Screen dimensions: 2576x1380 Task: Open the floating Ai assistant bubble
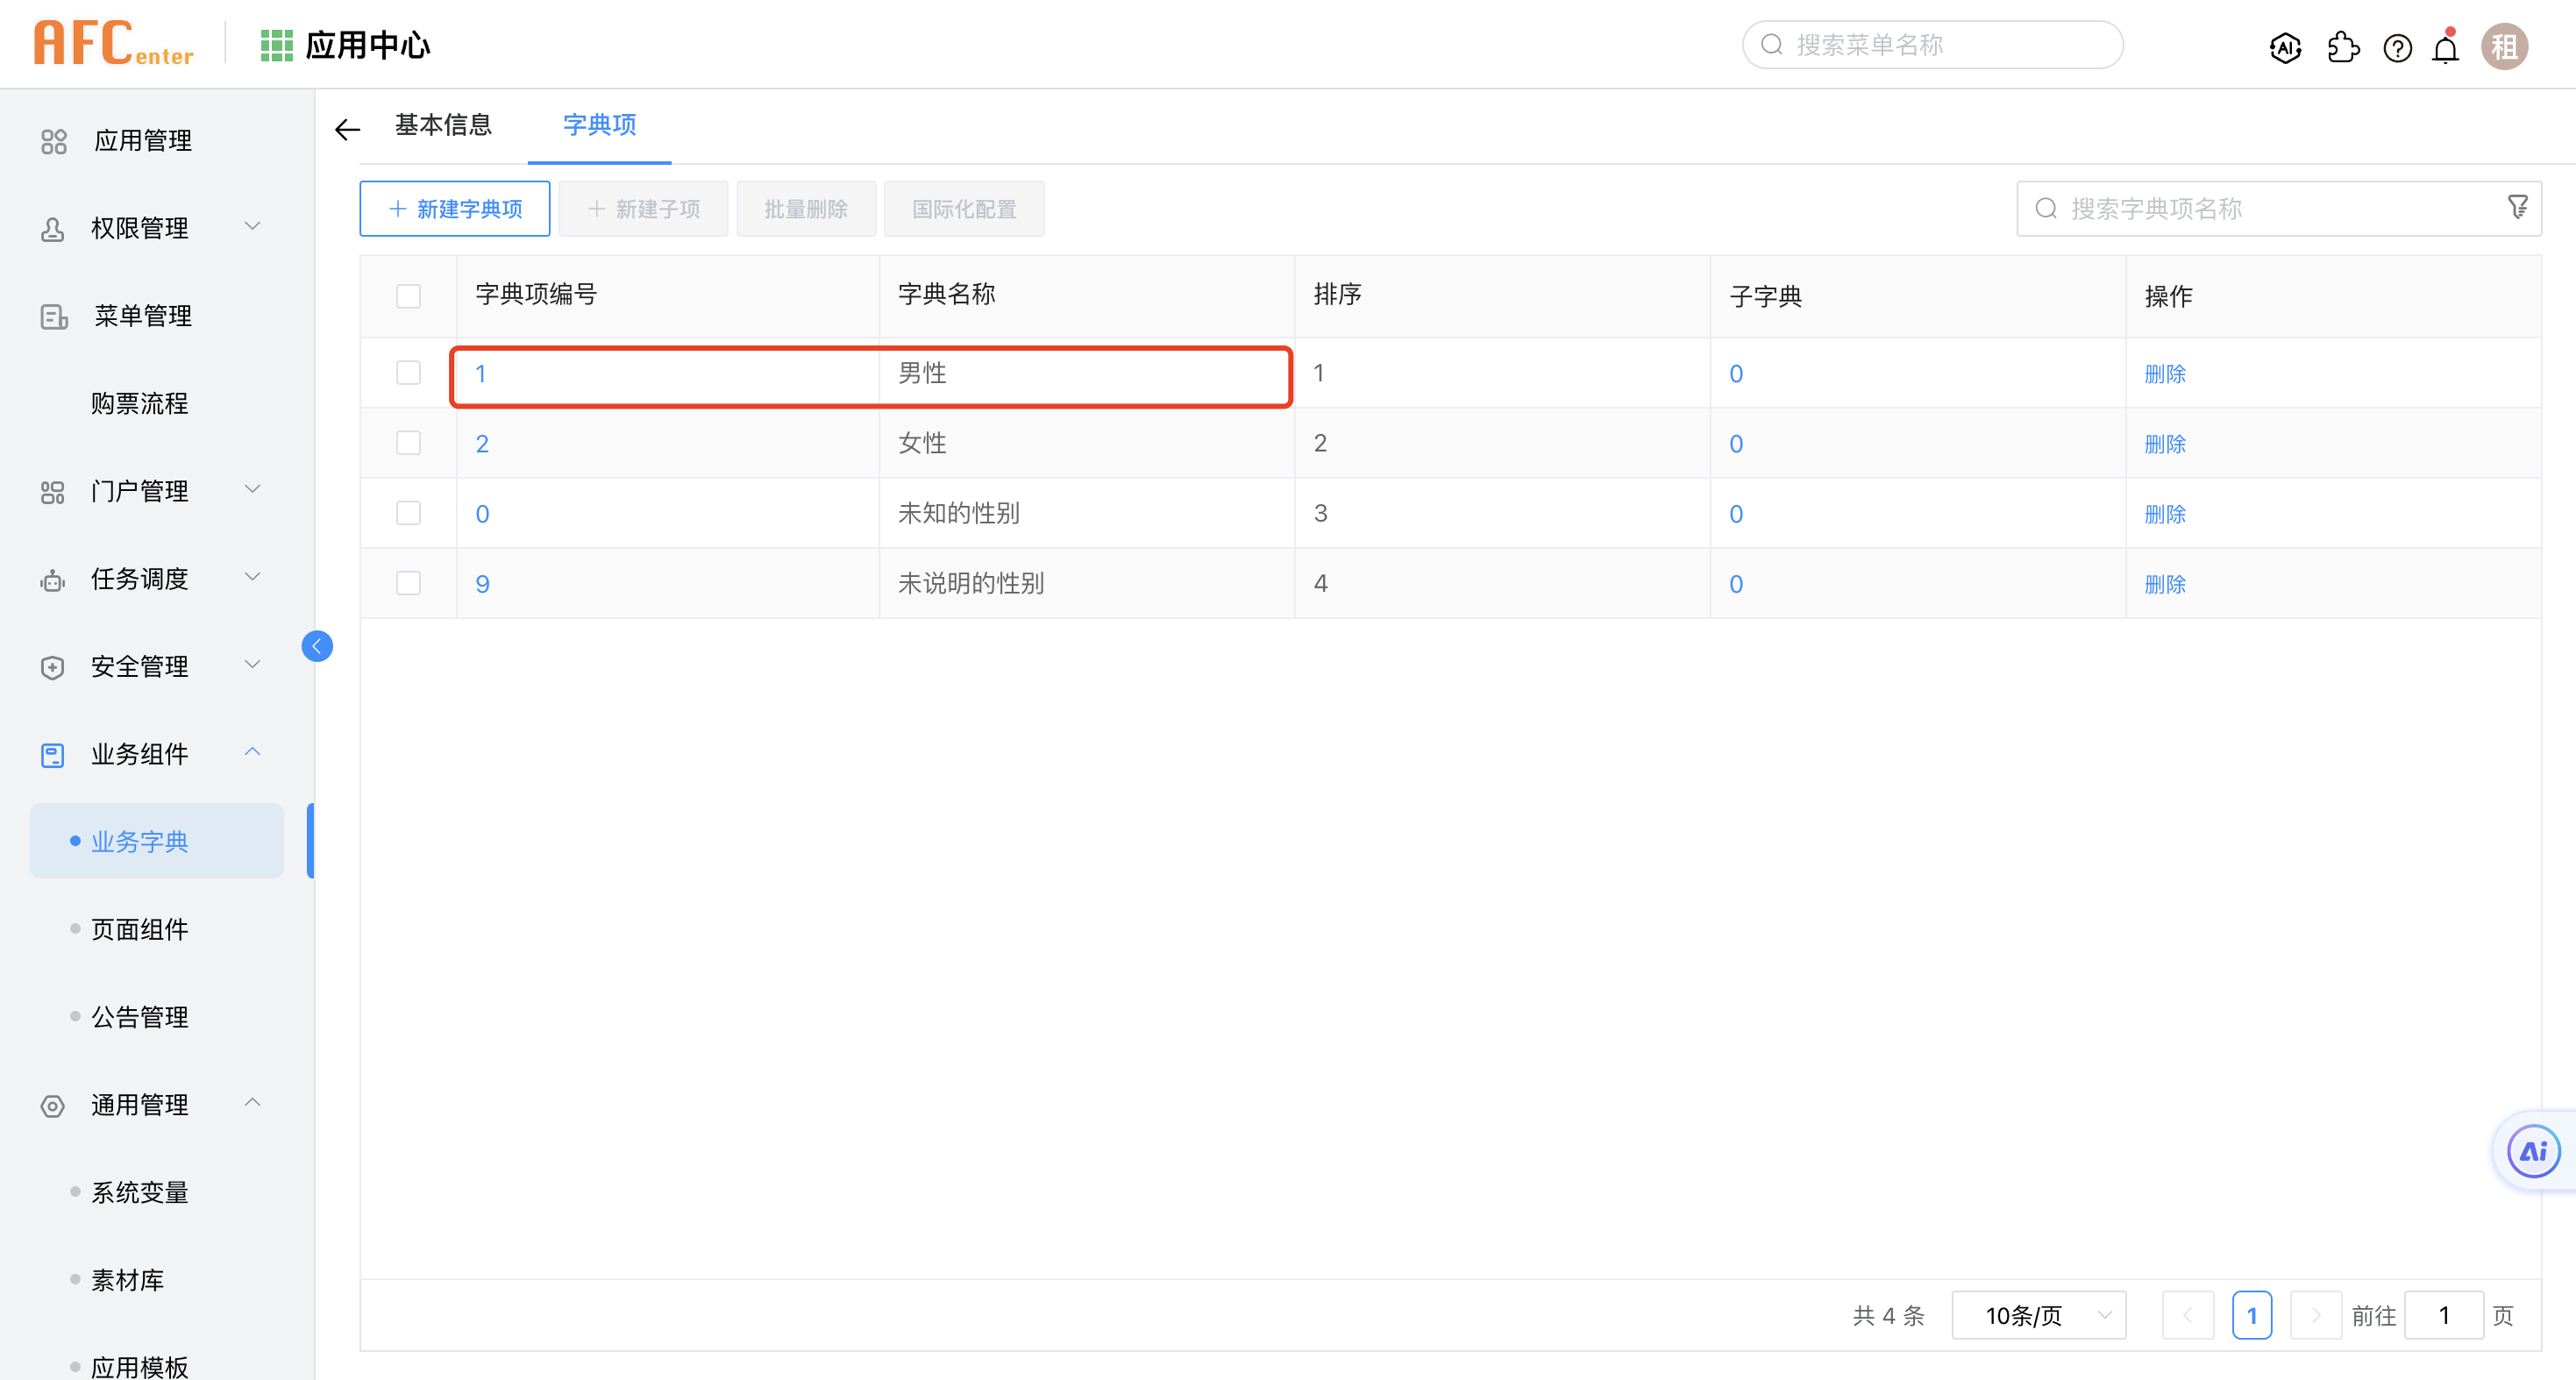(x=2533, y=1151)
